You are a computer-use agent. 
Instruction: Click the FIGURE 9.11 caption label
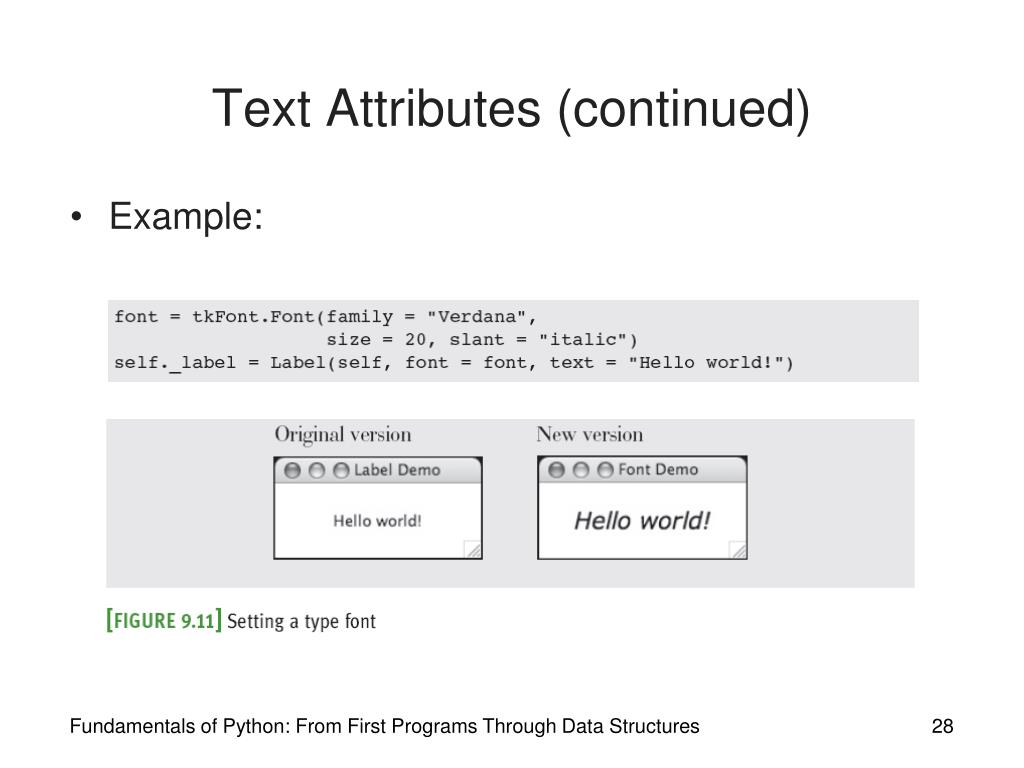pyautogui.click(x=164, y=620)
